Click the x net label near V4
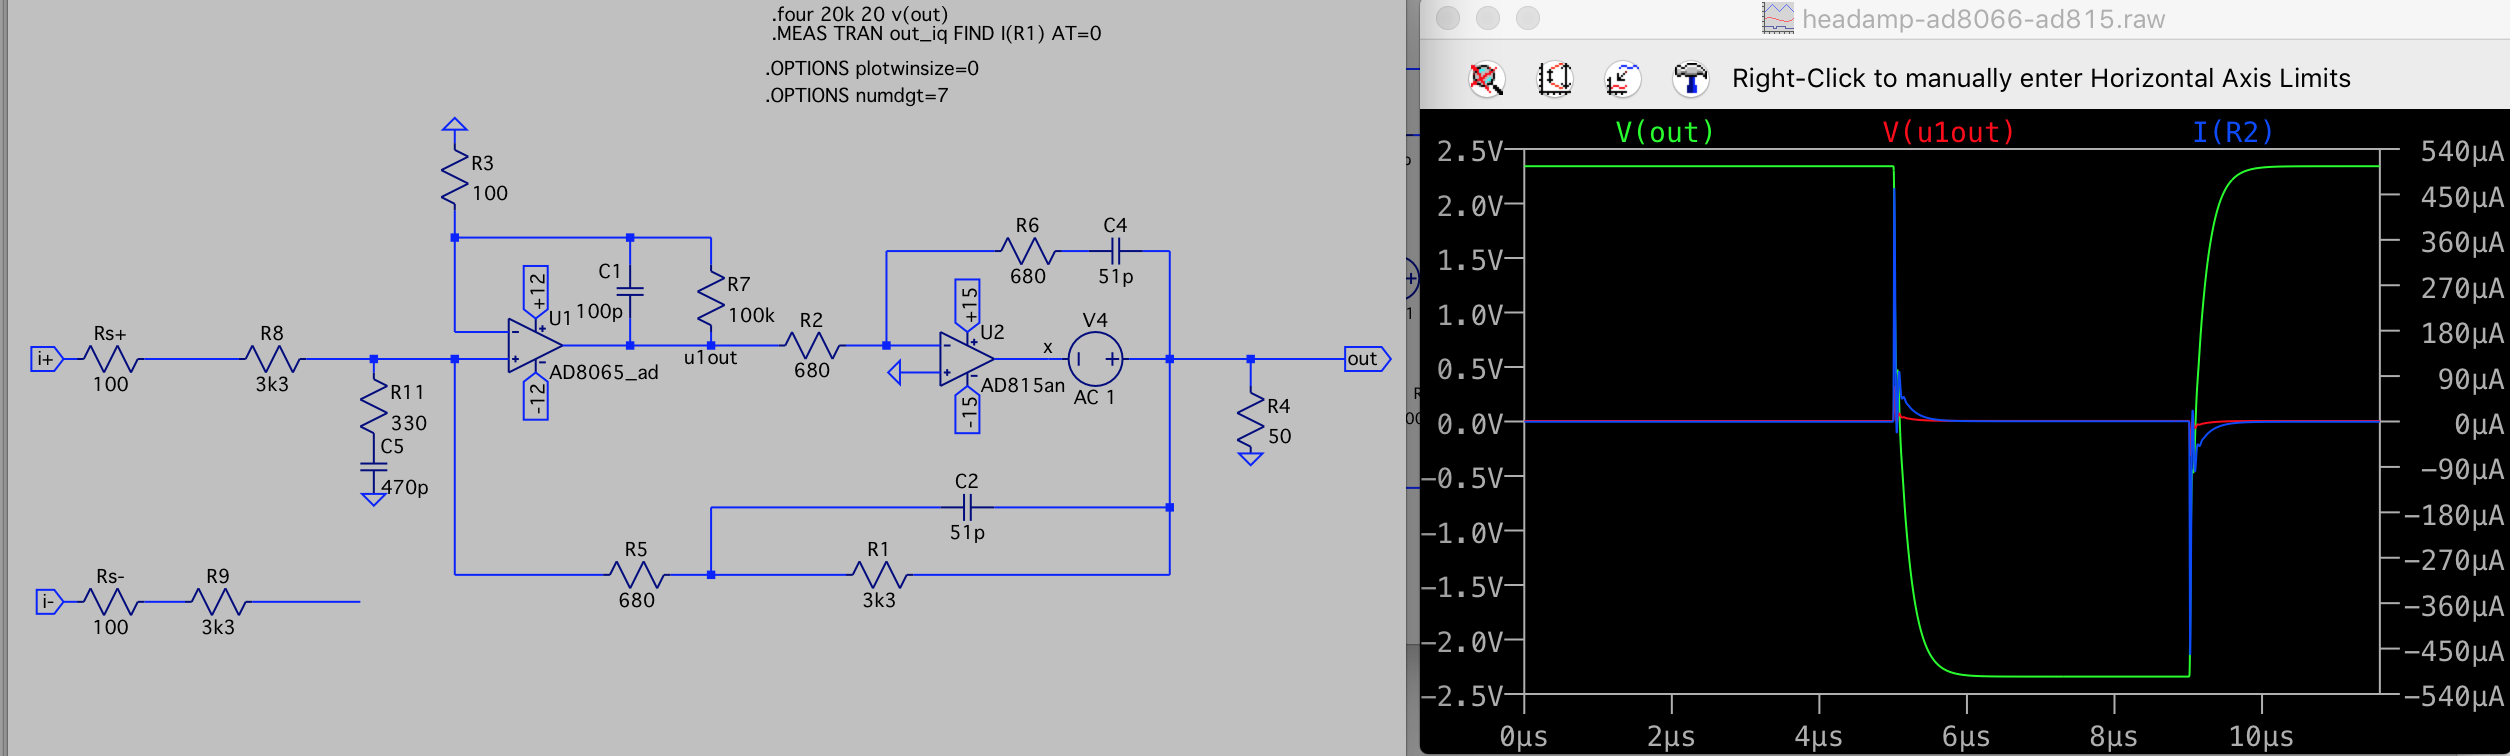This screenshot has height=756, width=2510. pos(1048,347)
